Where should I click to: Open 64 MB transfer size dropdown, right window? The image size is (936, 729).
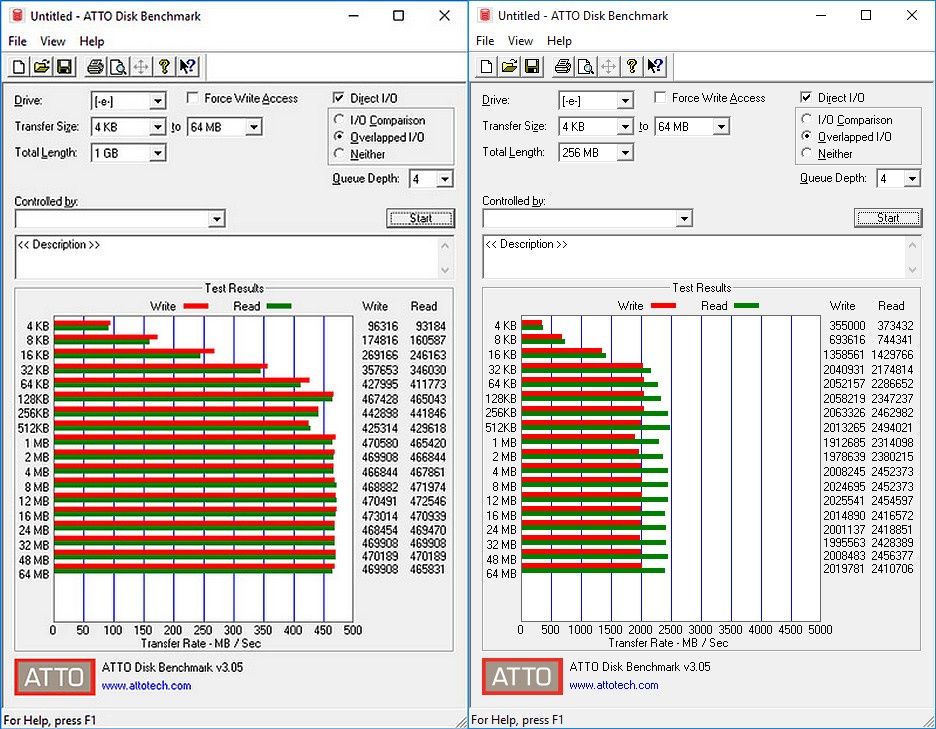coord(722,126)
